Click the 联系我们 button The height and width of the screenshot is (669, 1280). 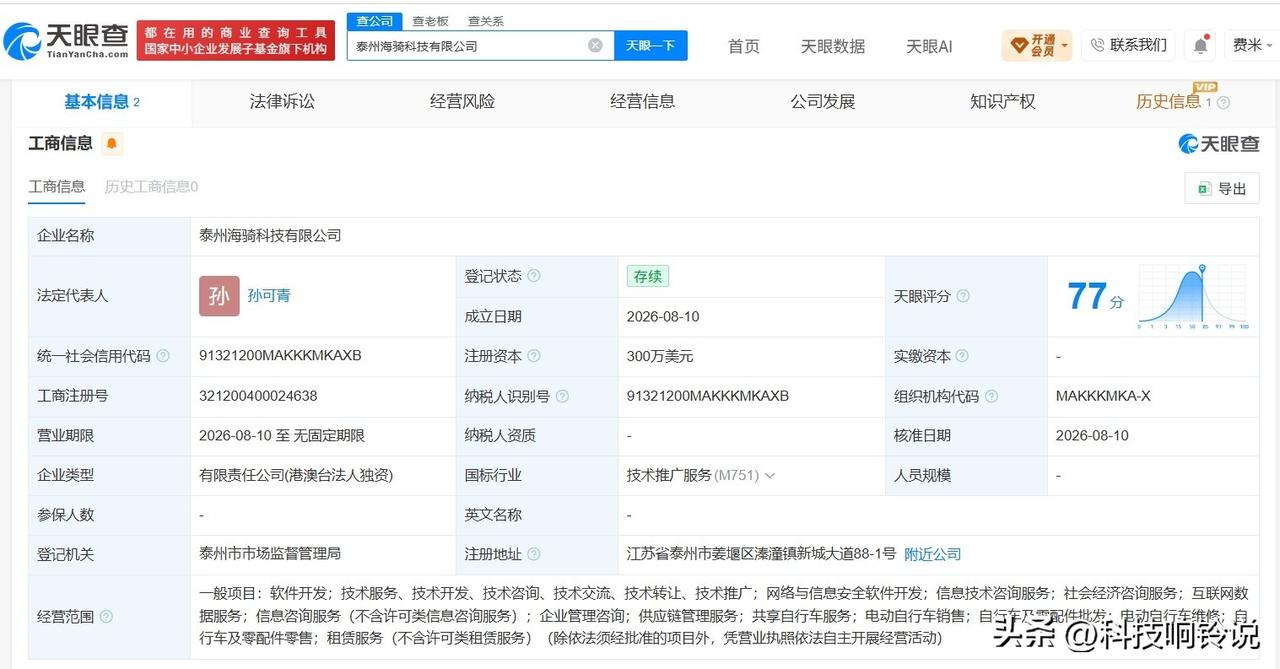click(1128, 45)
